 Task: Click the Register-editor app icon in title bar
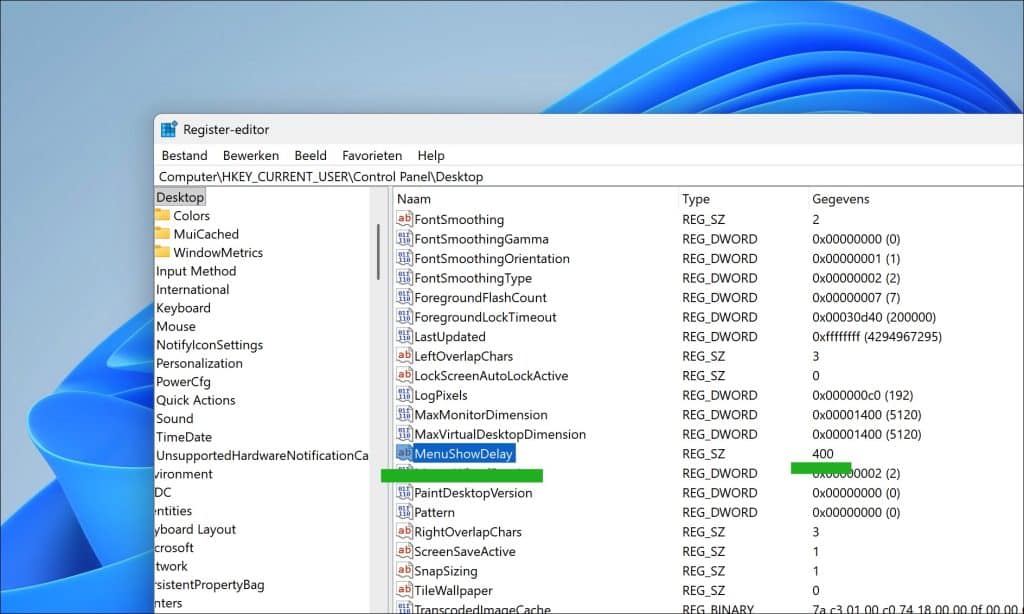pyautogui.click(x=169, y=129)
